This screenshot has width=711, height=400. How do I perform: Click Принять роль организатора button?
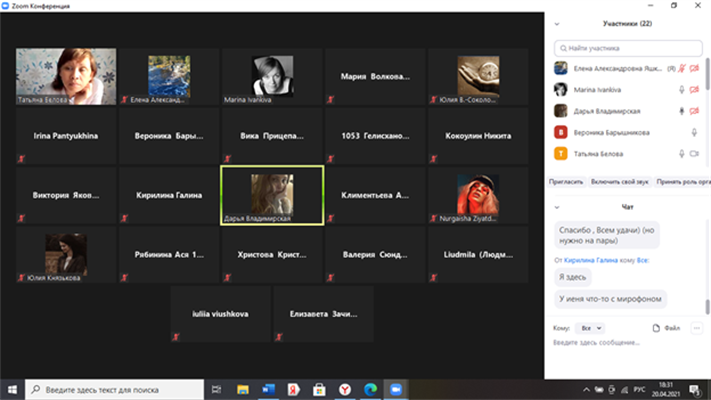[682, 182]
